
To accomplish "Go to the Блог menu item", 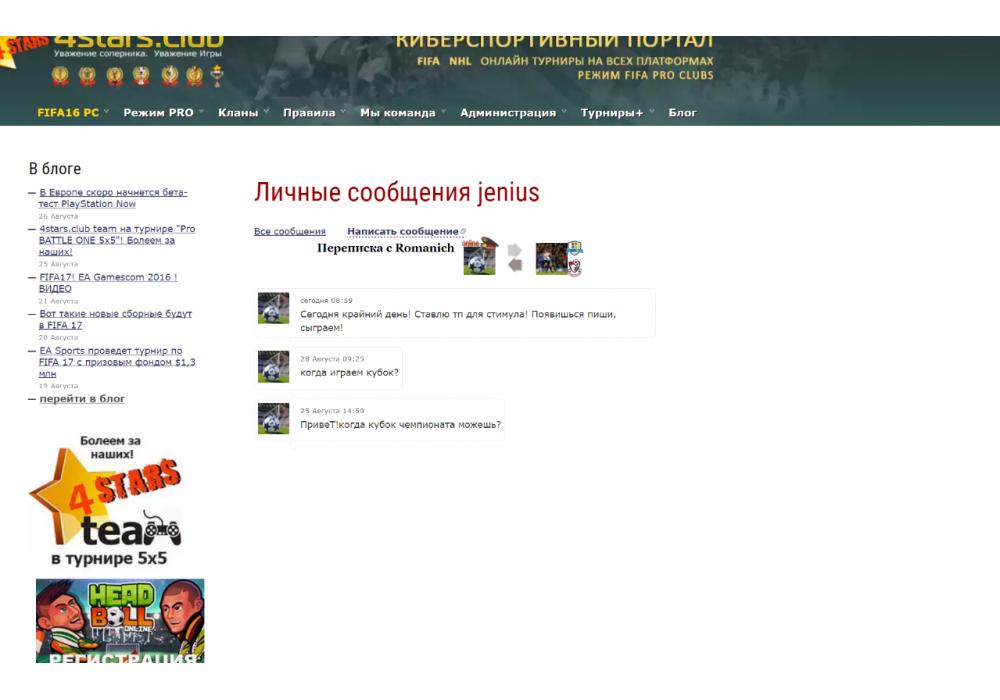I will tap(682, 112).
